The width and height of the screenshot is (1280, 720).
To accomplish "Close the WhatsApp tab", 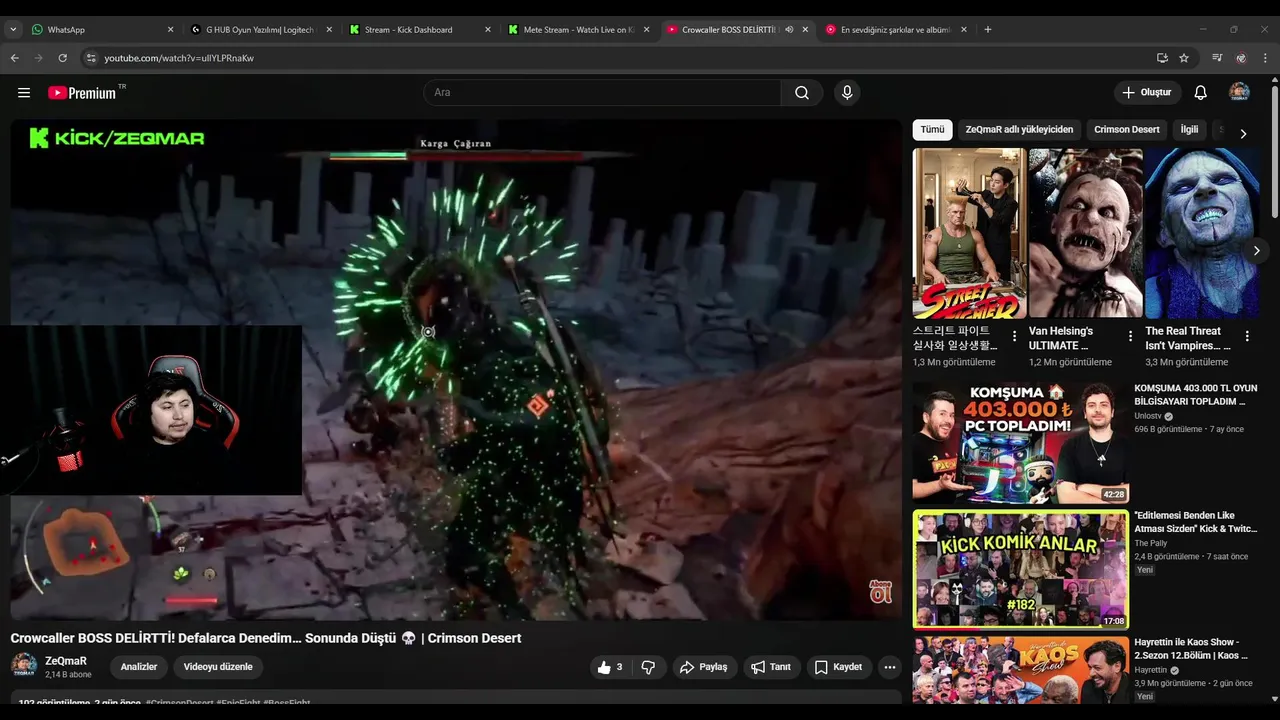I will point(170,30).
